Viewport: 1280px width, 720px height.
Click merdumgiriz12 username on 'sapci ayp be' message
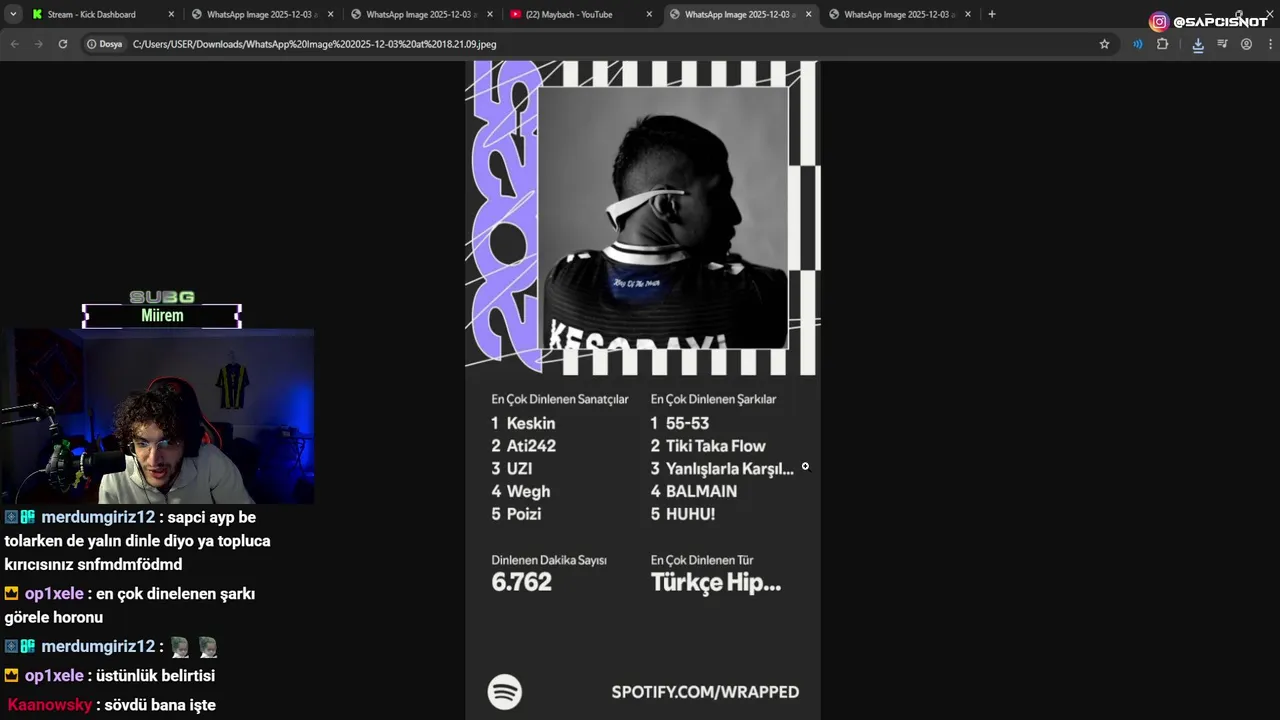(x=98, y=517)
